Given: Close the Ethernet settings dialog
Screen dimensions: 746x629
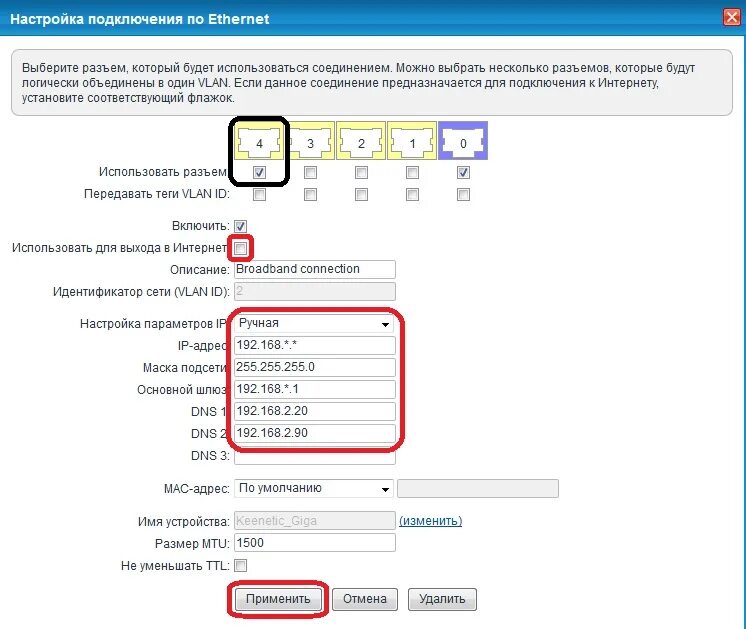Looking at the screenshot, I should tap(732, 18).
